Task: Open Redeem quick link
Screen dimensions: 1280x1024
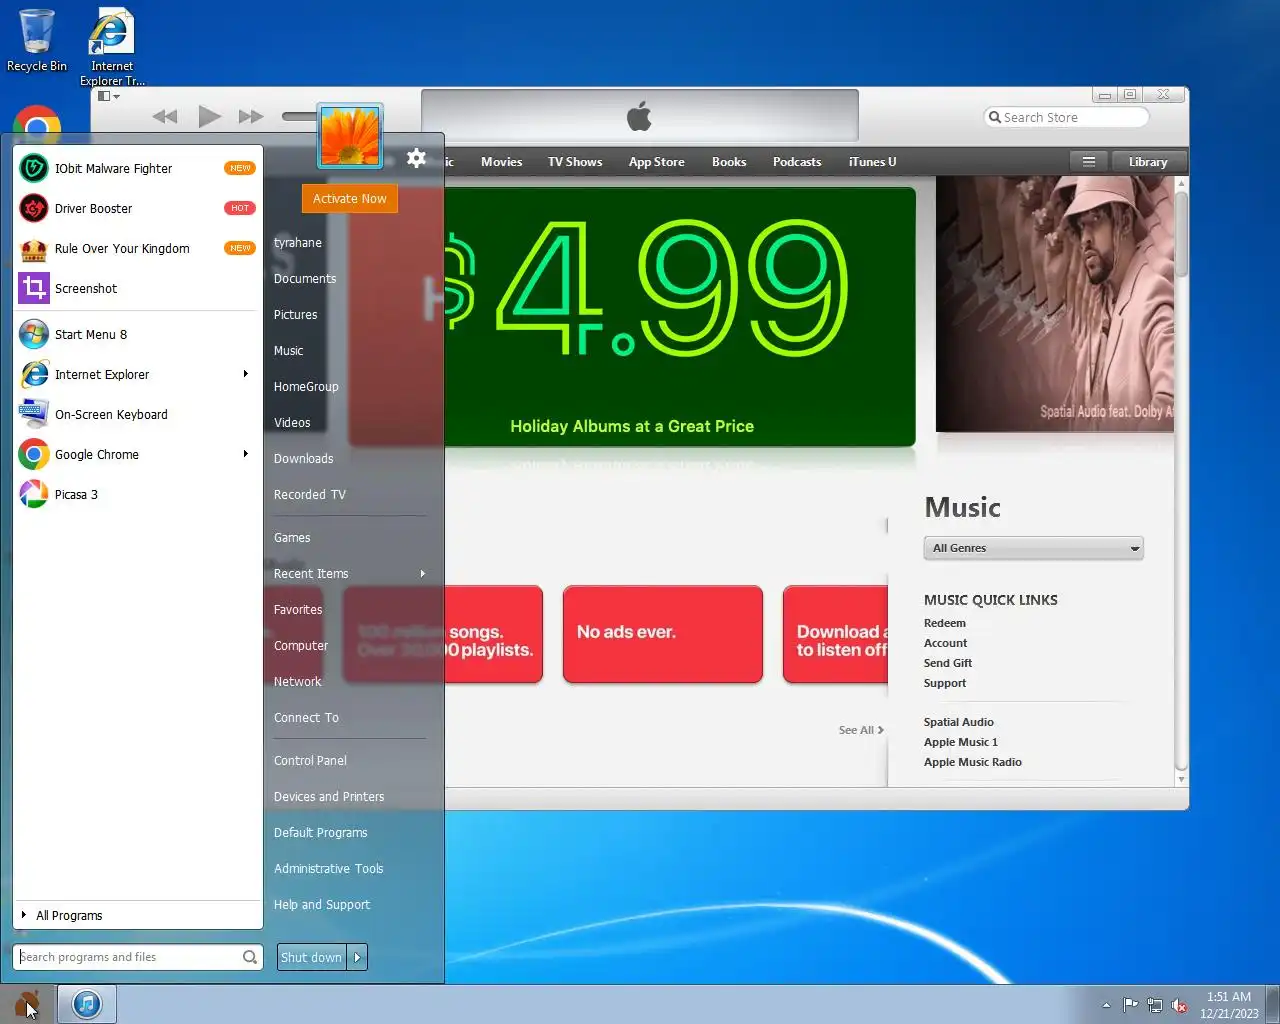Action: (x=945, y=623)
